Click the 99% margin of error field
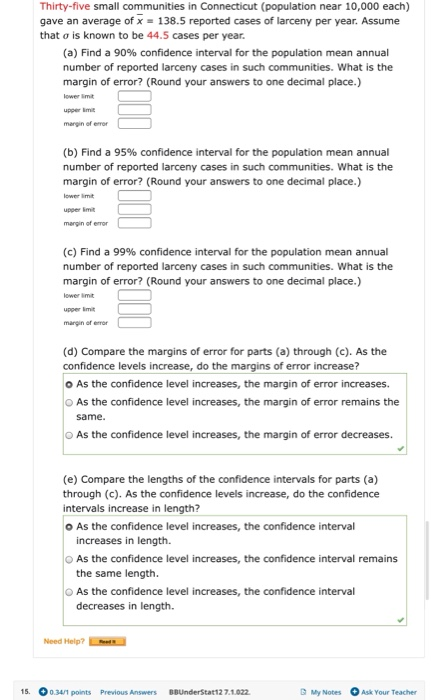 pyautogui.click(x=134, y=322)
